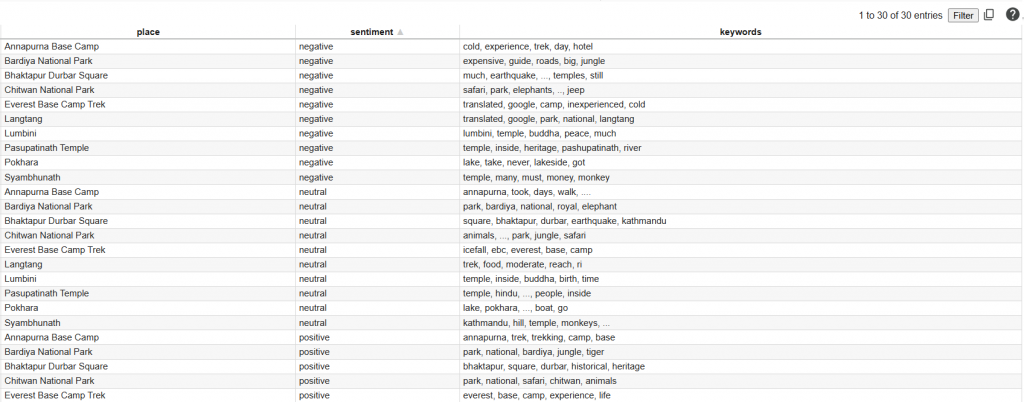
Task: Click Everest Base Camp Trek neutral row
Action: point(55,250)
